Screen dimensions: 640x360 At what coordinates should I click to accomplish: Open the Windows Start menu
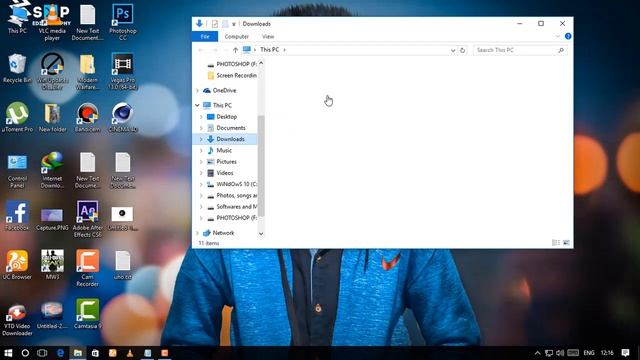point(8,353)
